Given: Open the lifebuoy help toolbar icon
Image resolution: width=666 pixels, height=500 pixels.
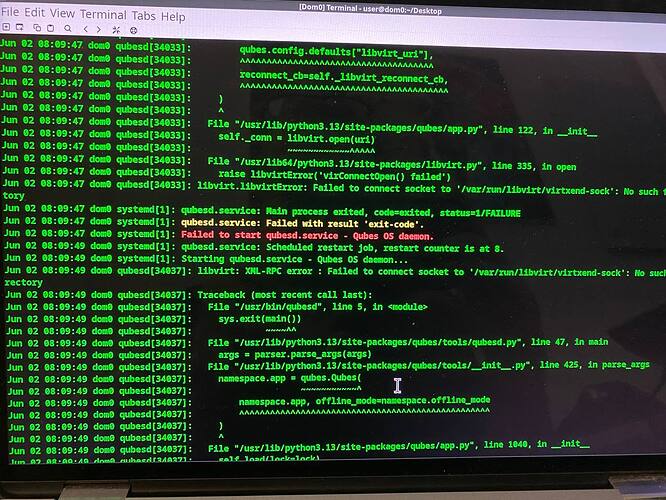Looking at the screenshot, I should 133,31.
